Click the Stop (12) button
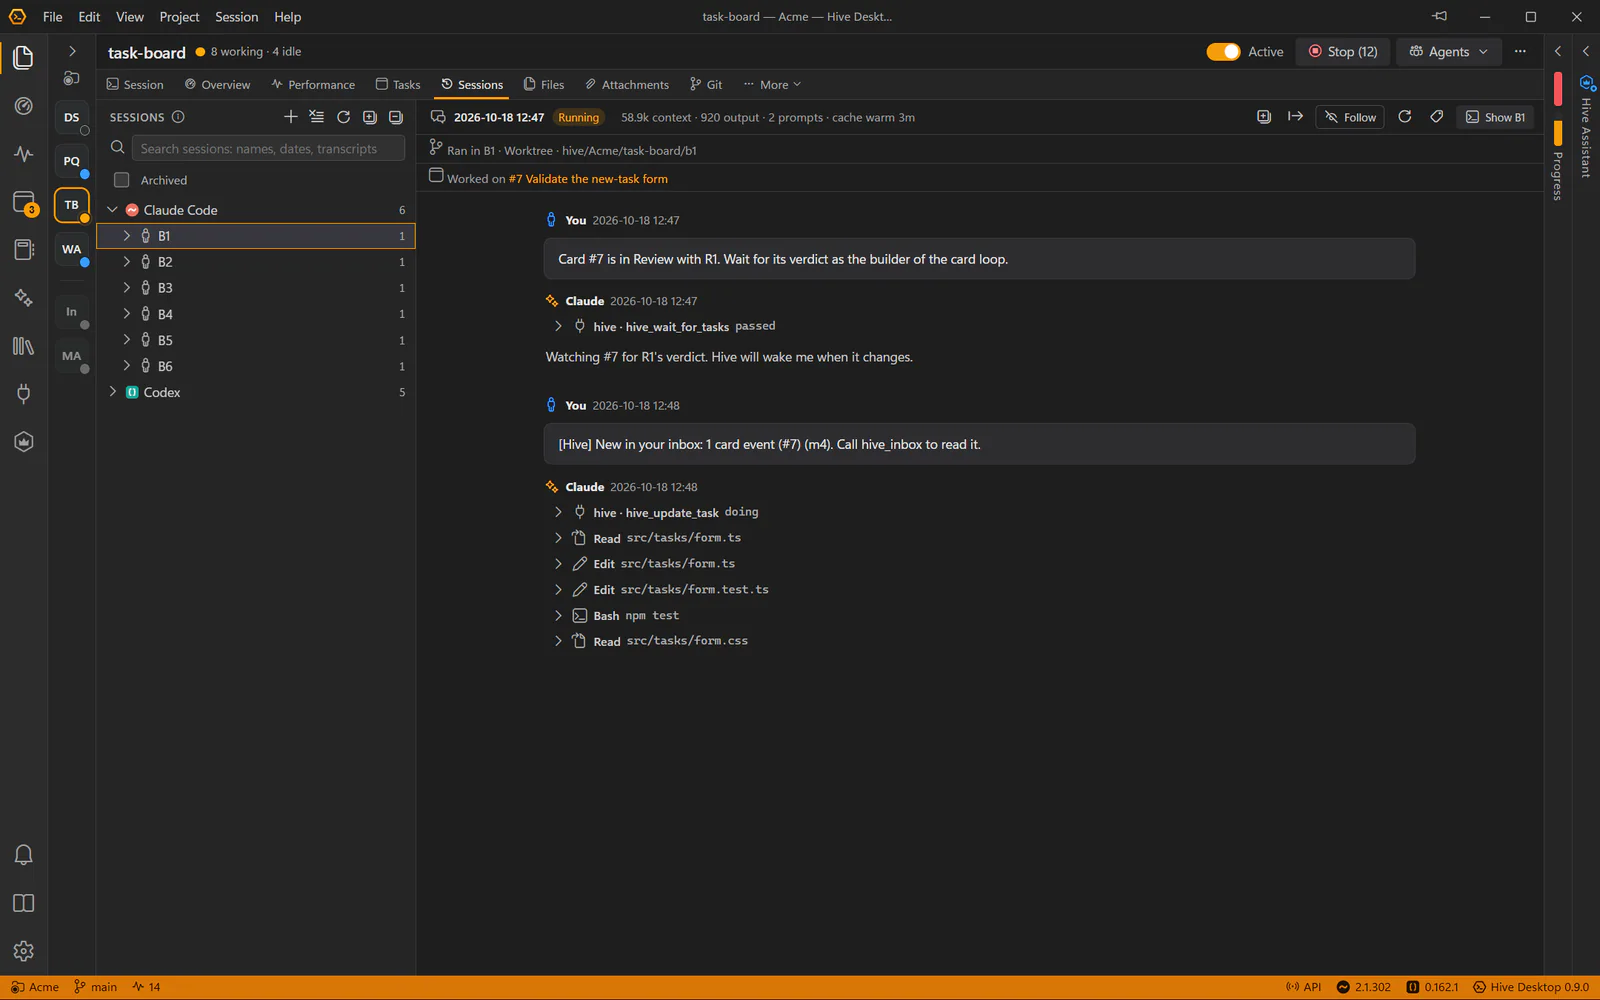 (x=1343, y=51)
